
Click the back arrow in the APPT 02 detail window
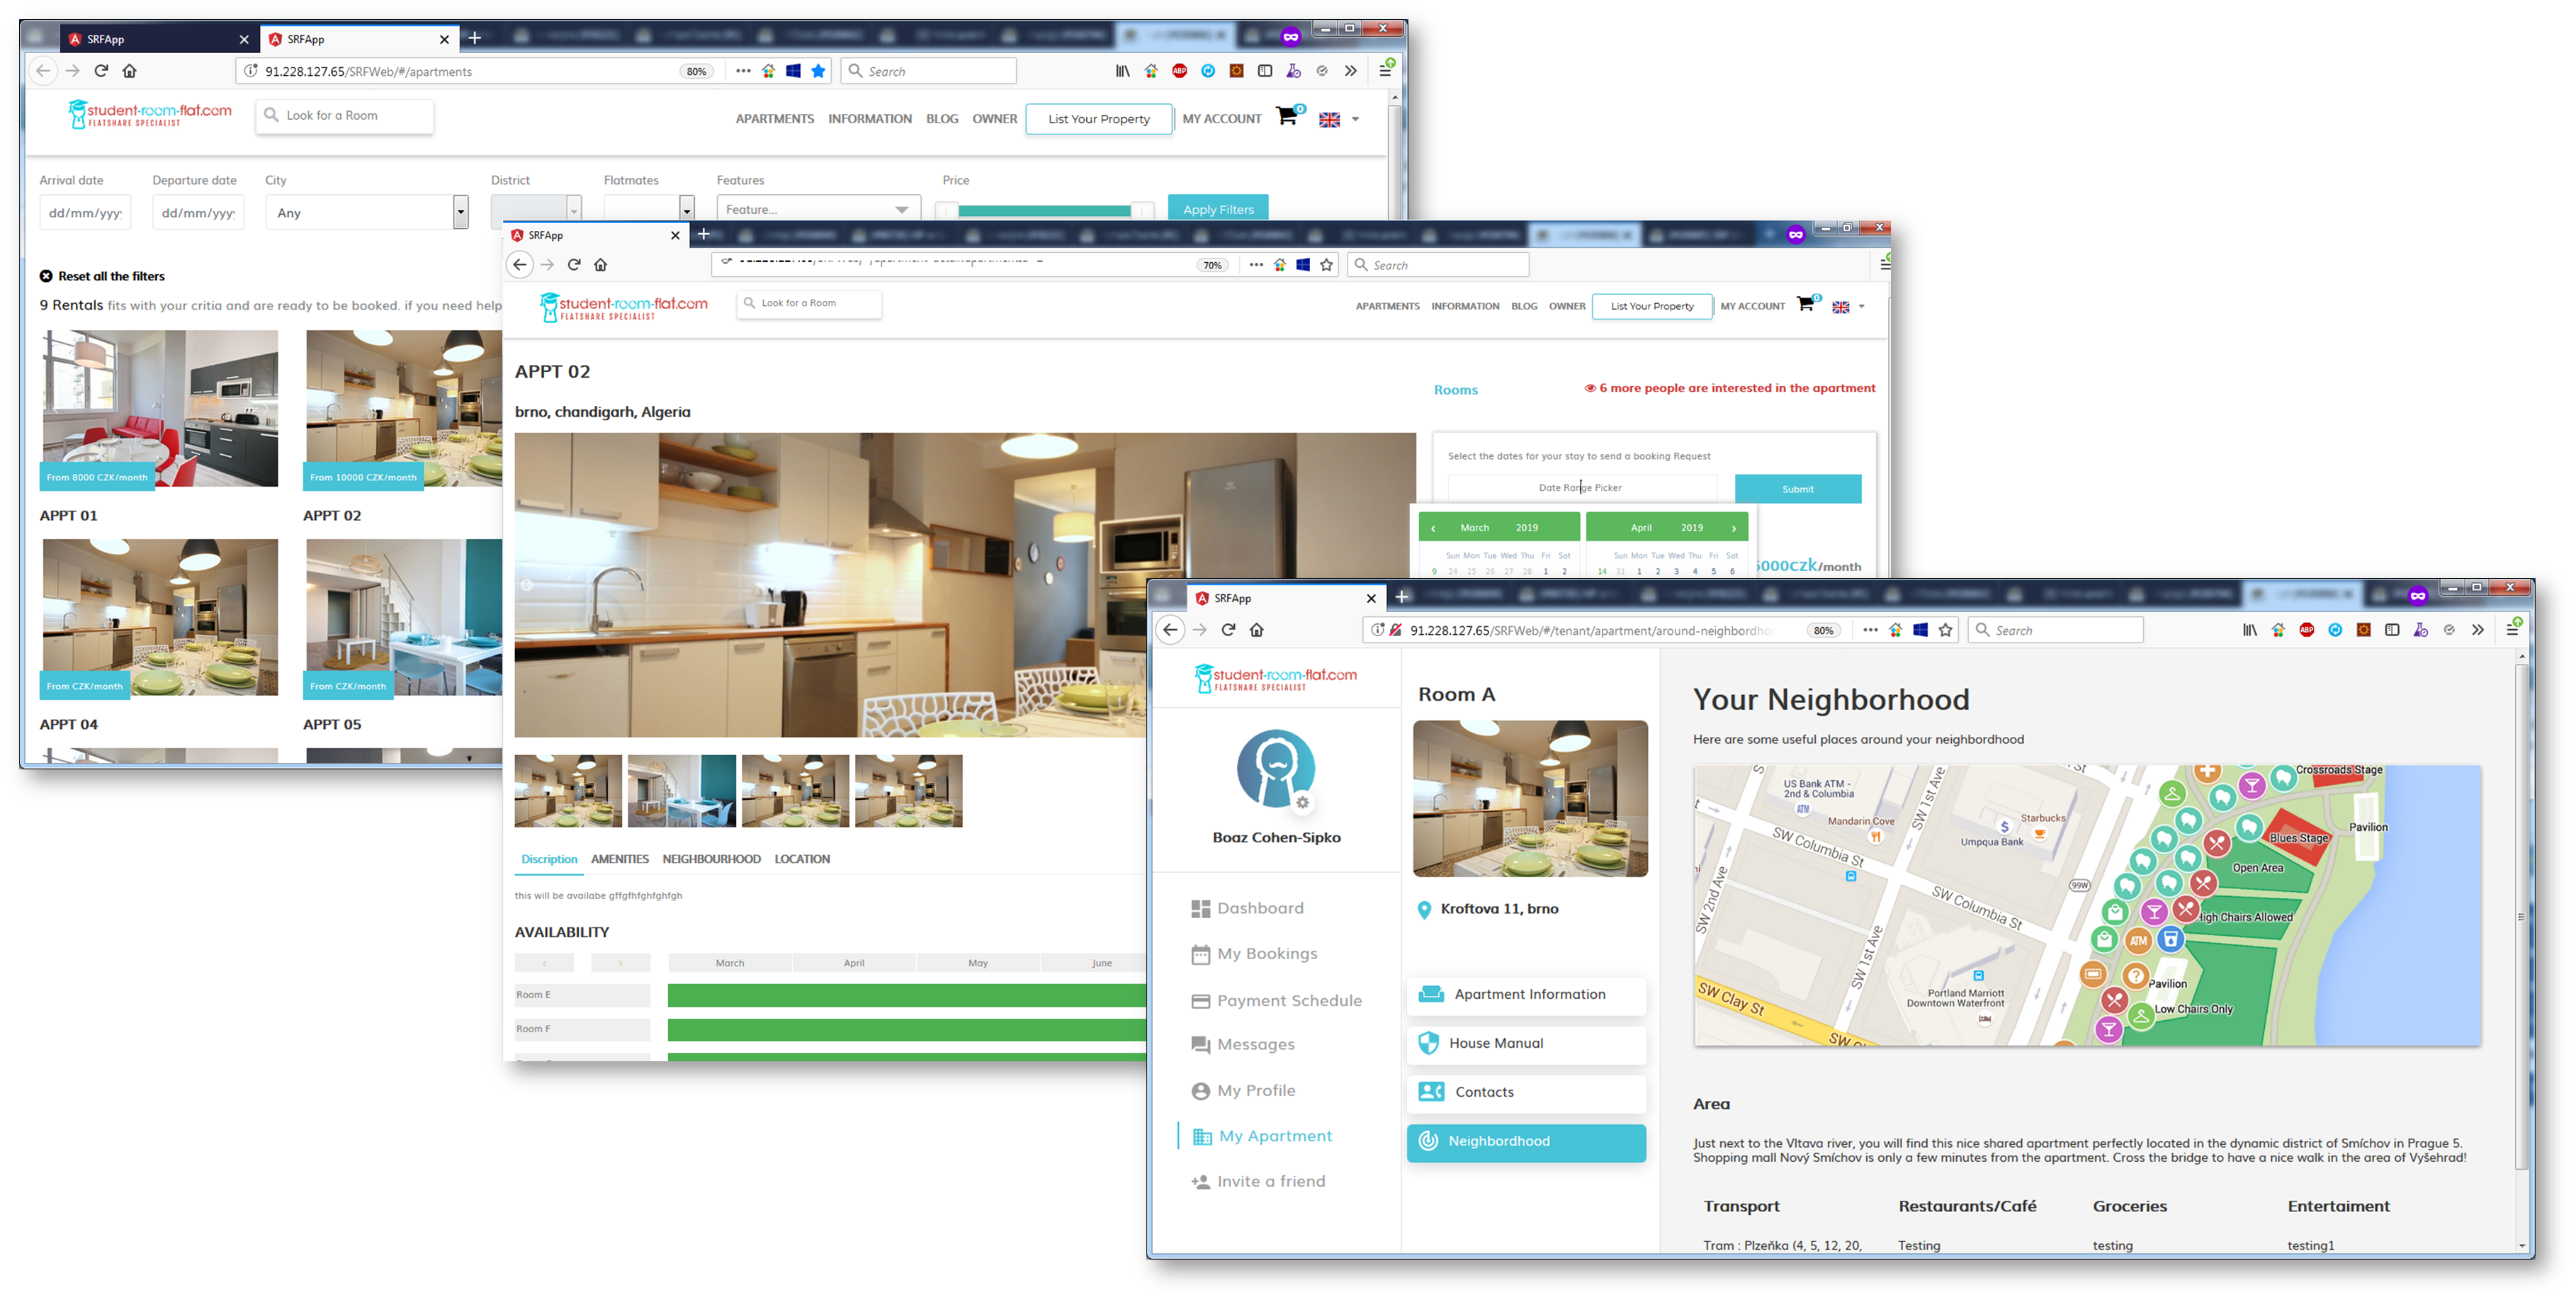click(520, 265)
